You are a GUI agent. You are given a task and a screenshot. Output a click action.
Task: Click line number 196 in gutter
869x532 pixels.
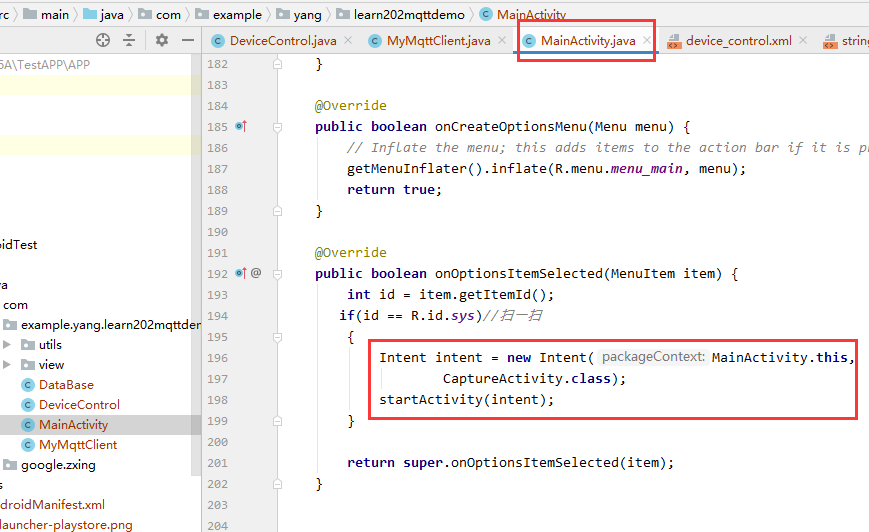click(x=217, y=358)
